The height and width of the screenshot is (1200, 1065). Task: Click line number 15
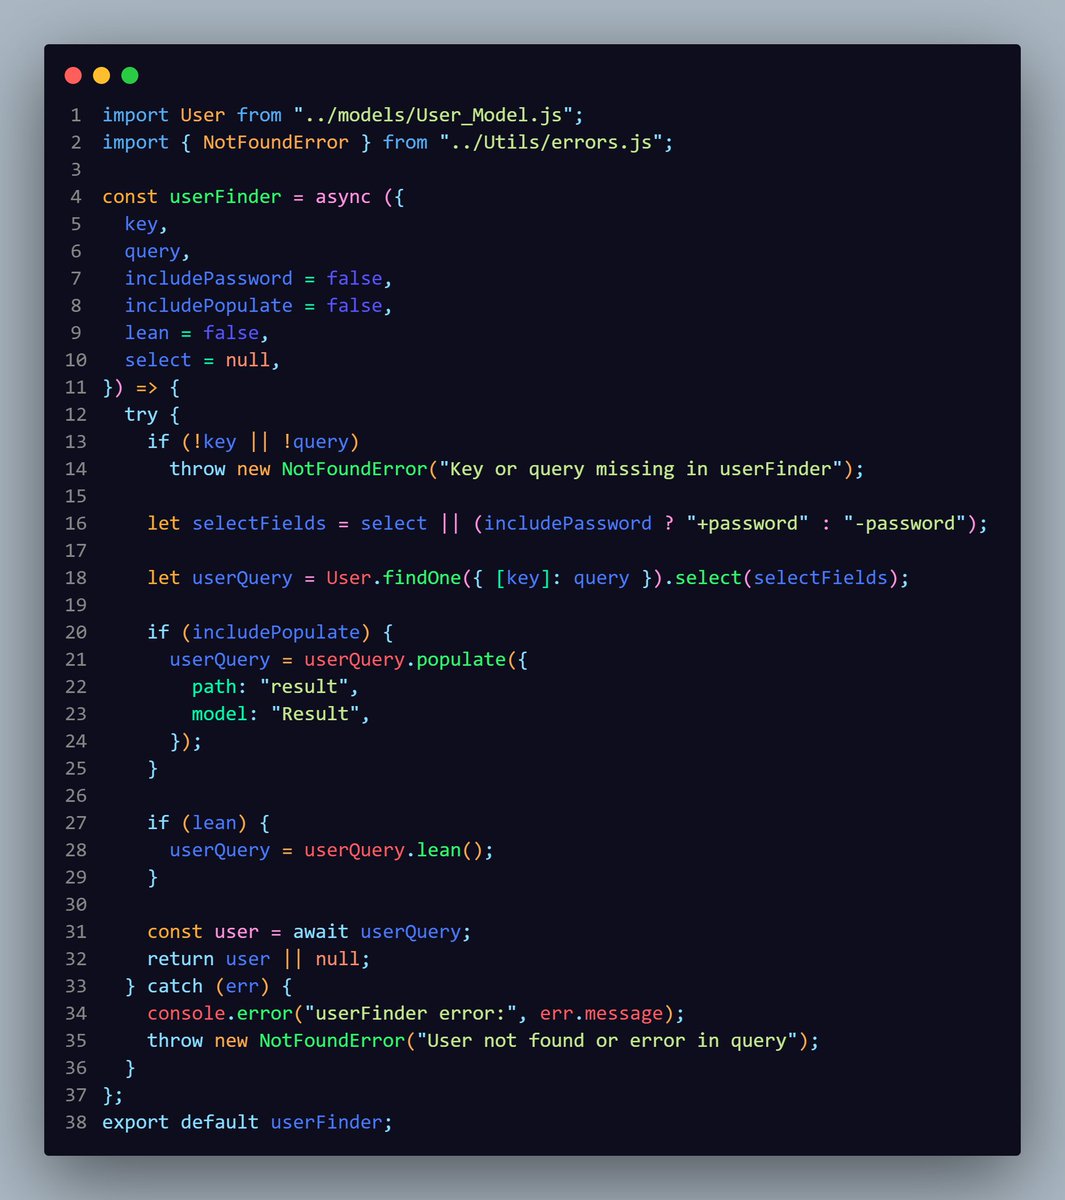pos(76,496)
